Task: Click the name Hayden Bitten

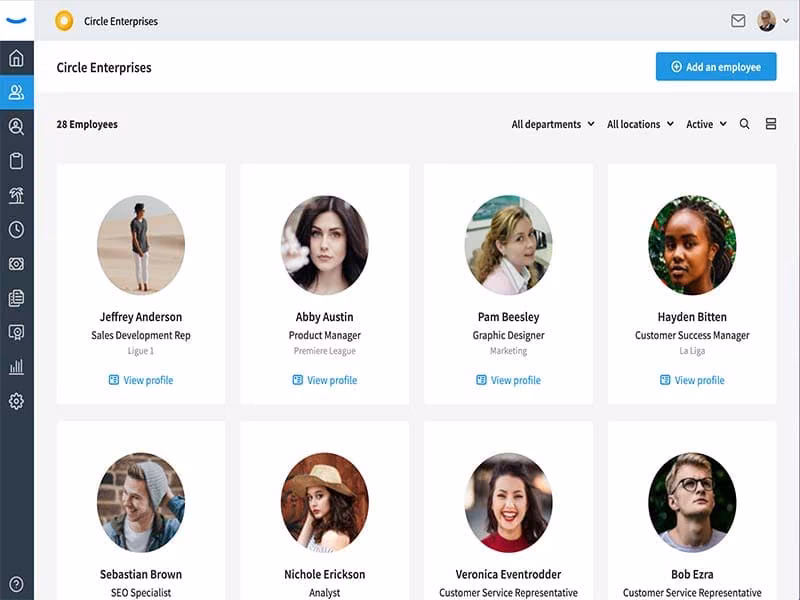Action: (x=692, y=317)
